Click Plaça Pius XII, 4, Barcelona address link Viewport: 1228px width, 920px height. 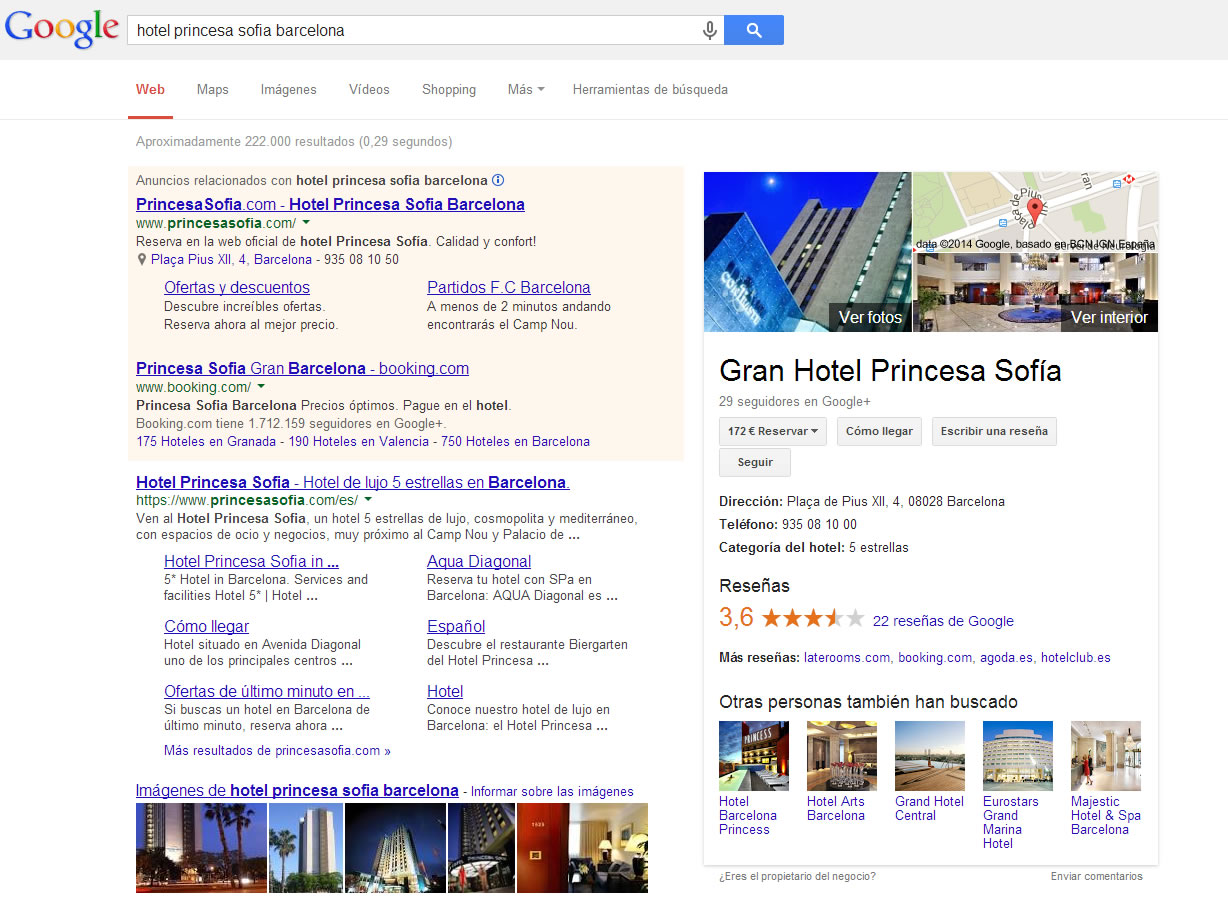[231, 260]
